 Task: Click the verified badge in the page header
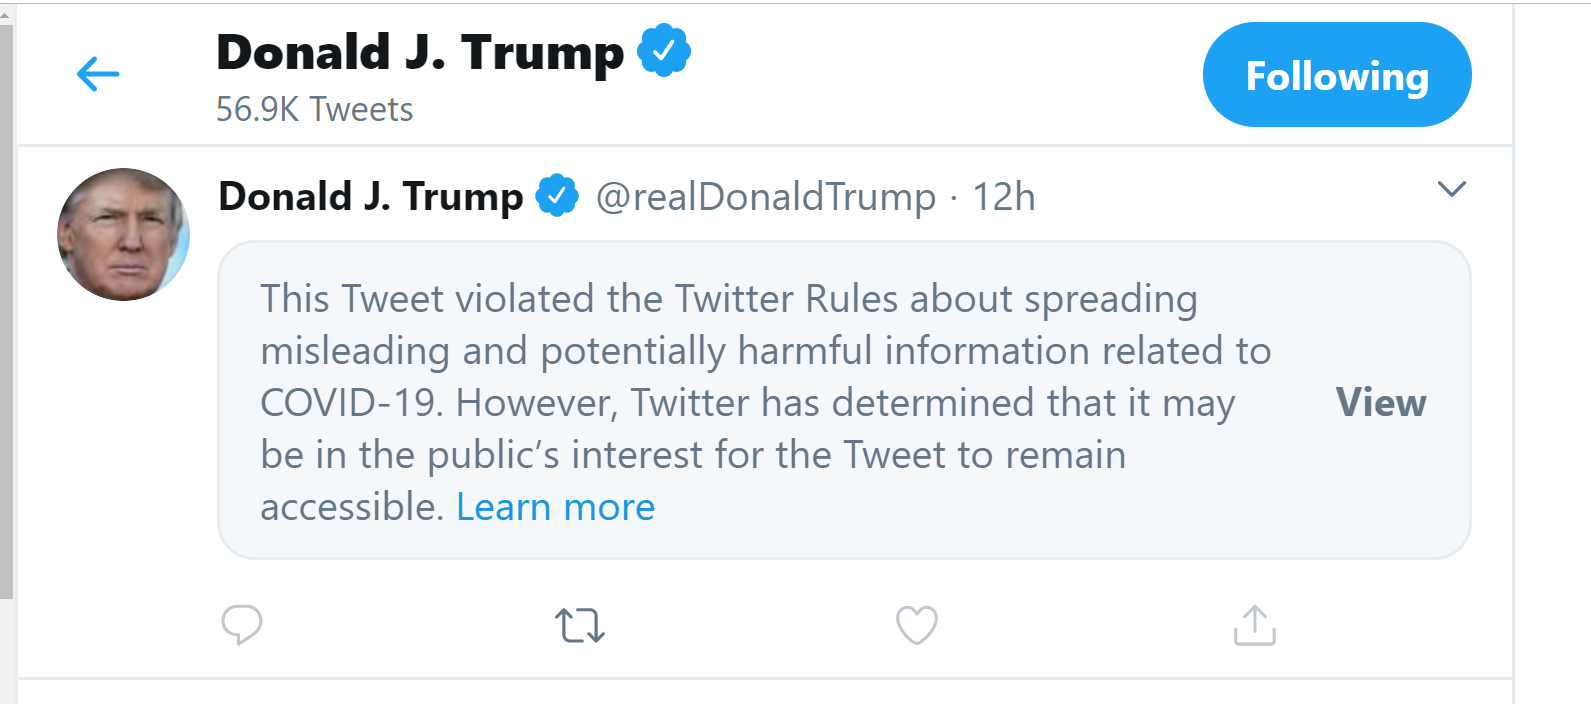tap(664, 52)
